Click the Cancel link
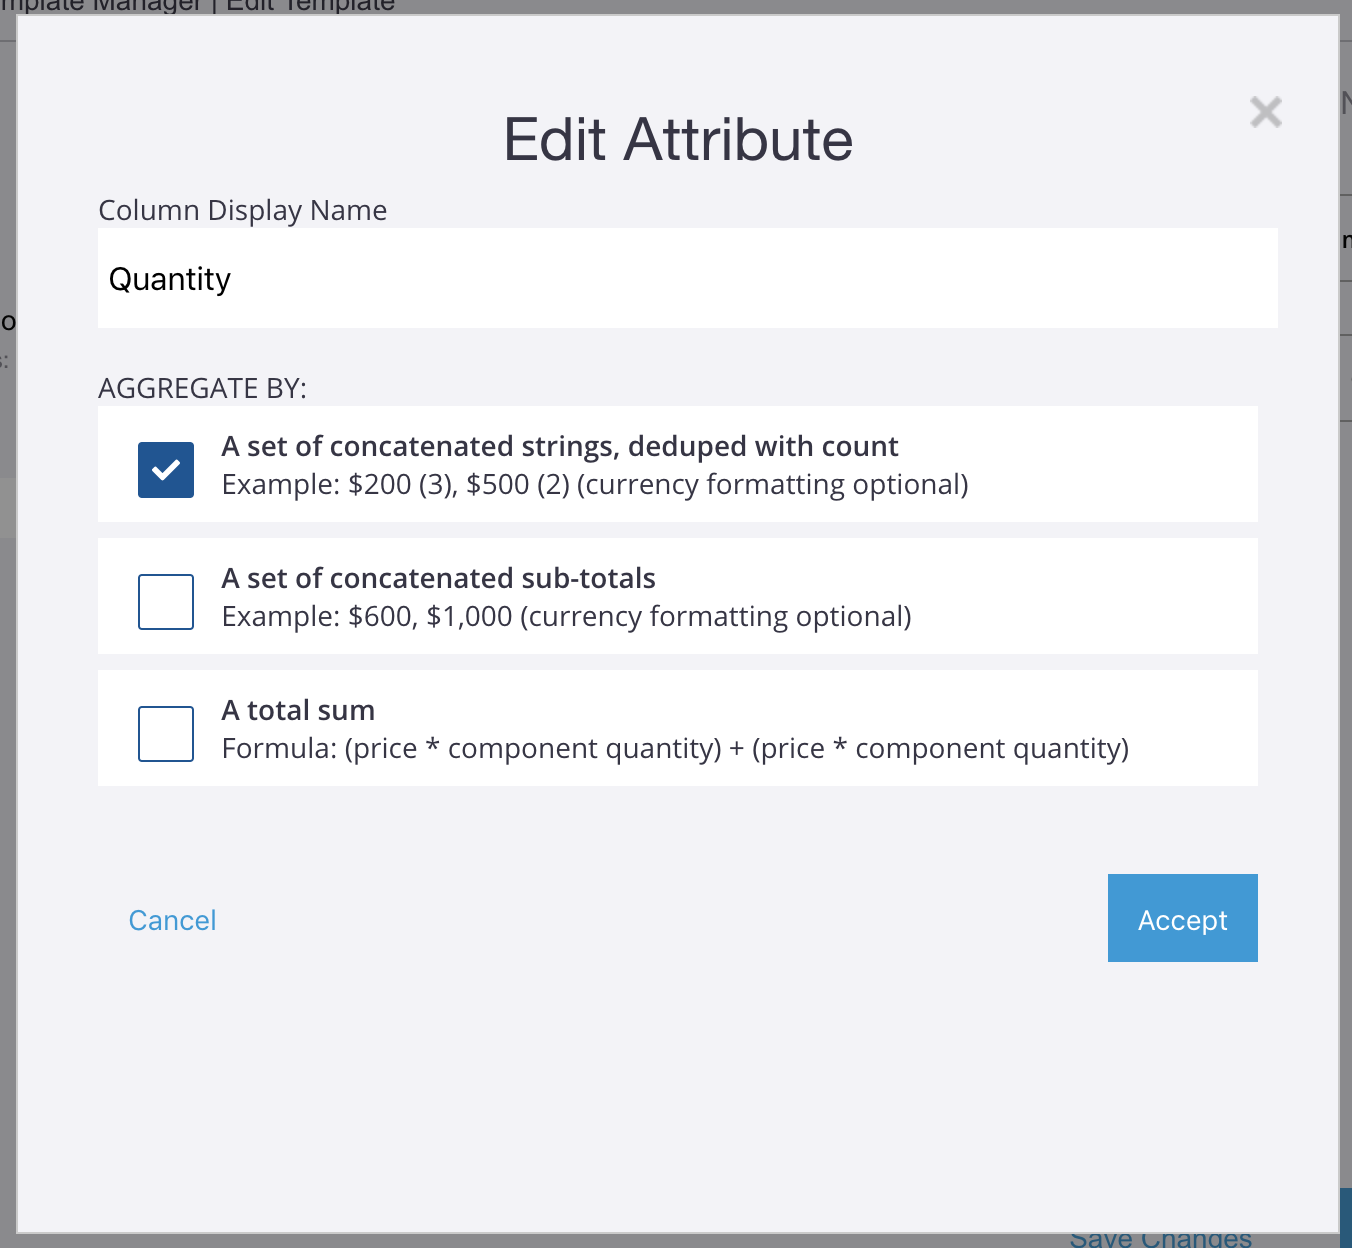 click(172, 920)
